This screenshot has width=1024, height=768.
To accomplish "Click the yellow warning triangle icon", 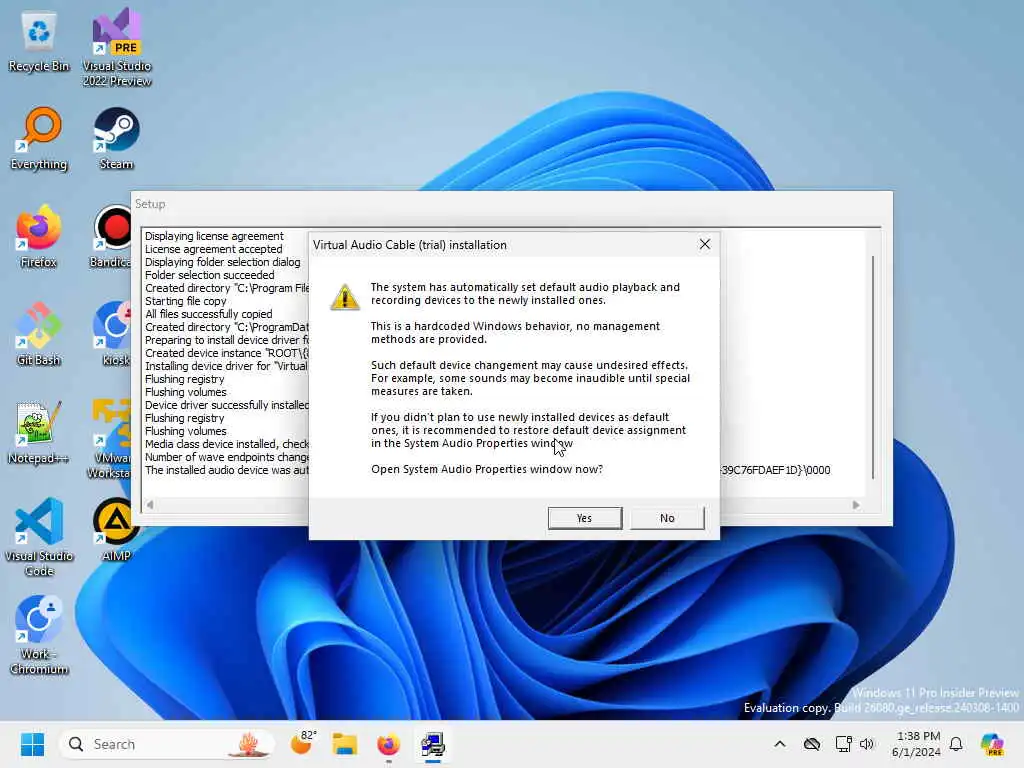I will 345,297.
